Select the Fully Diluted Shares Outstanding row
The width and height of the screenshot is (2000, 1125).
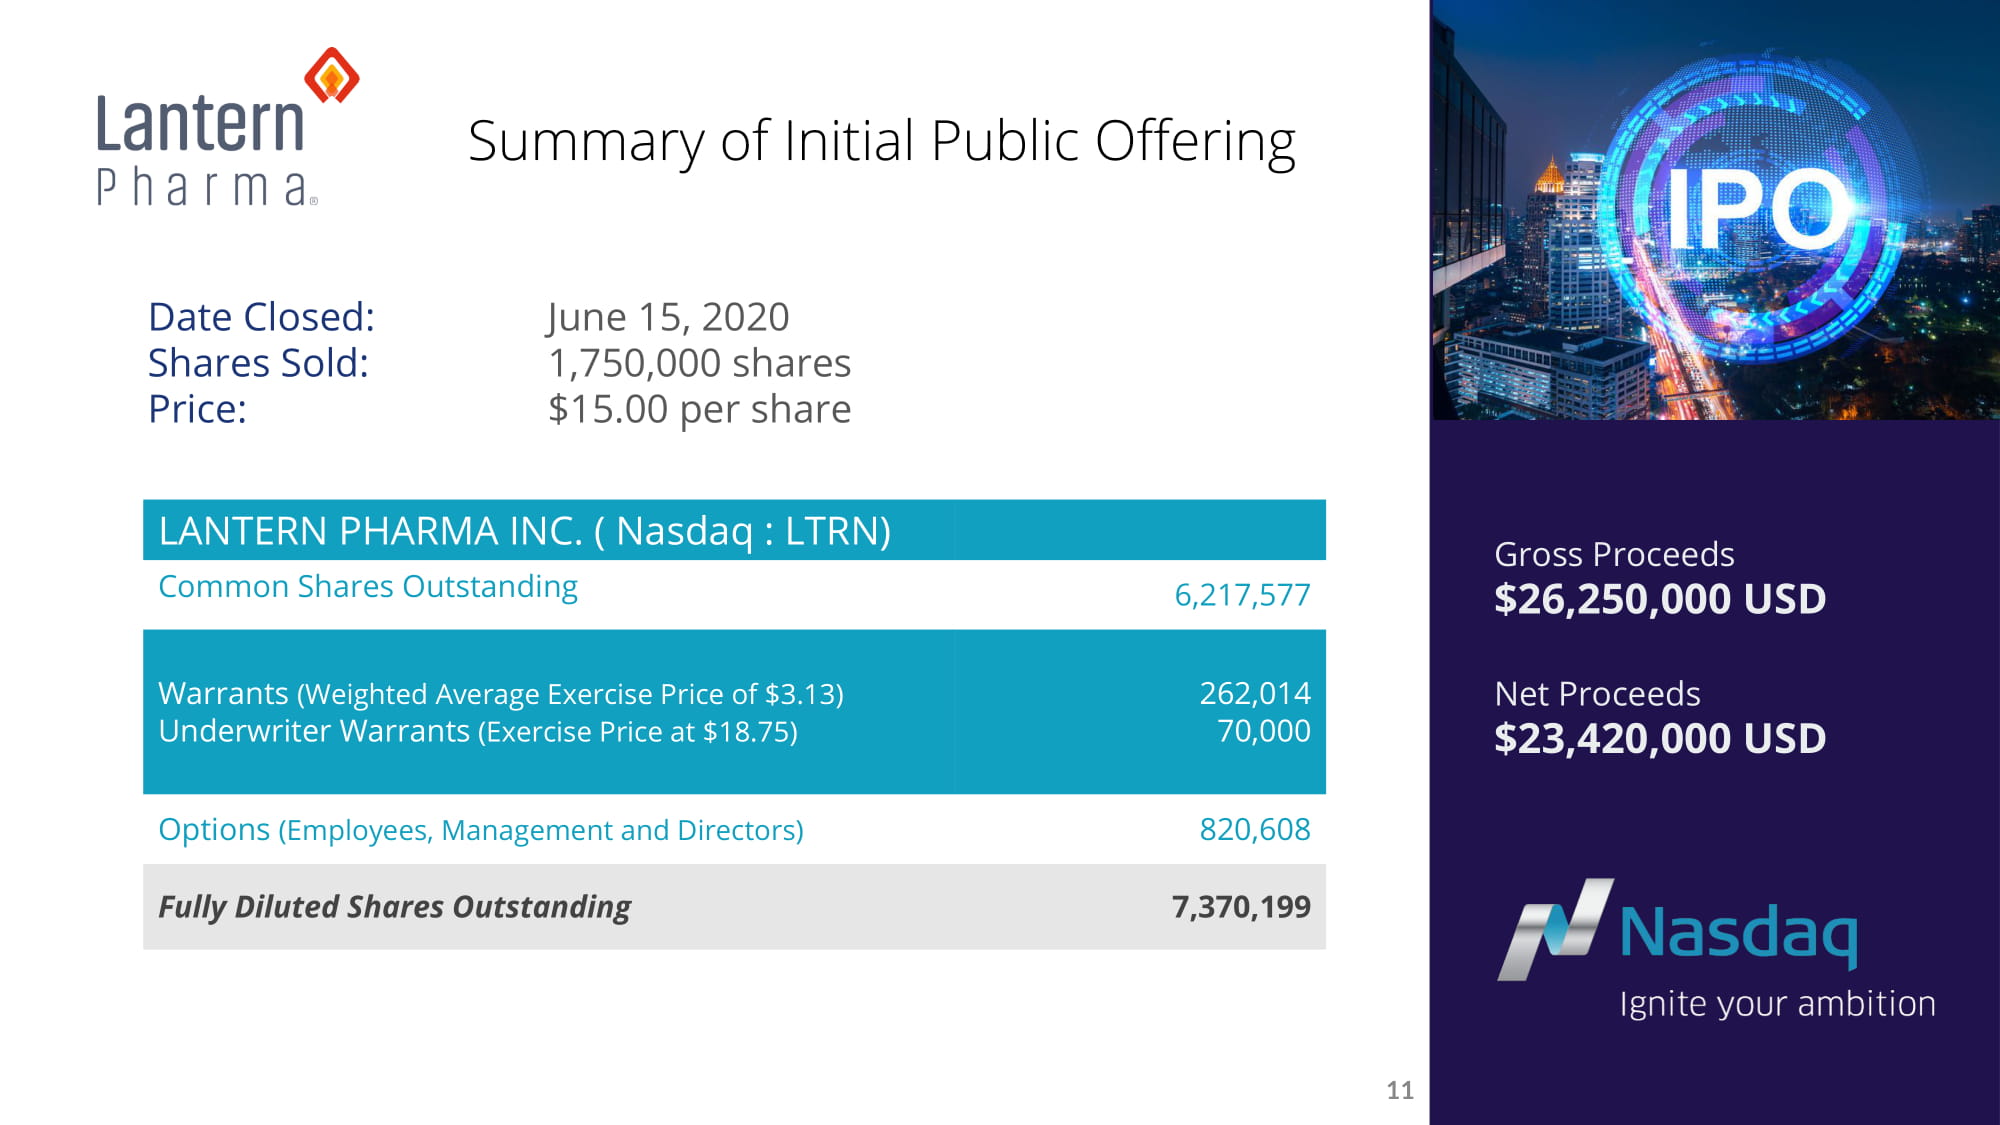pyautogui.click(x=734, y=907)
